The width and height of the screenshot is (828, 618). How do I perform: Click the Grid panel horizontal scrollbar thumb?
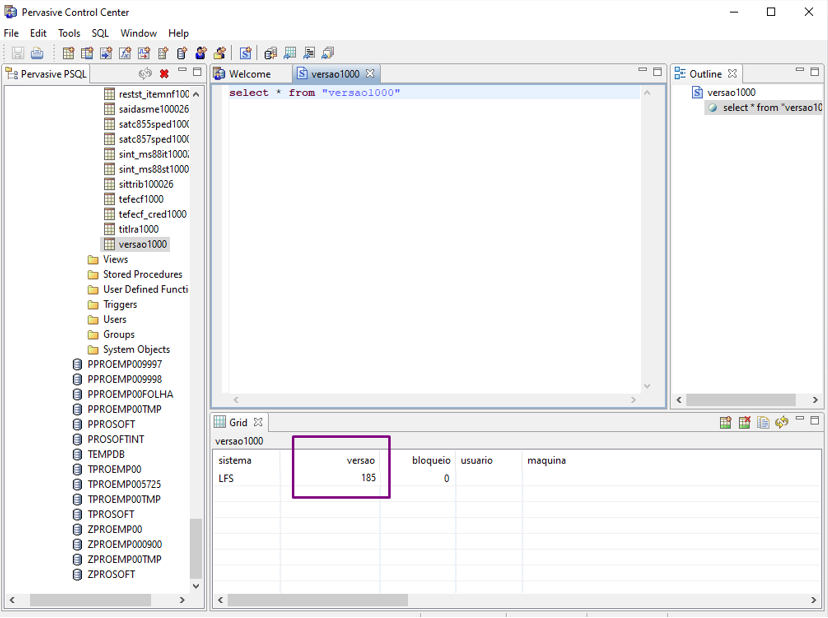(317, 600)
